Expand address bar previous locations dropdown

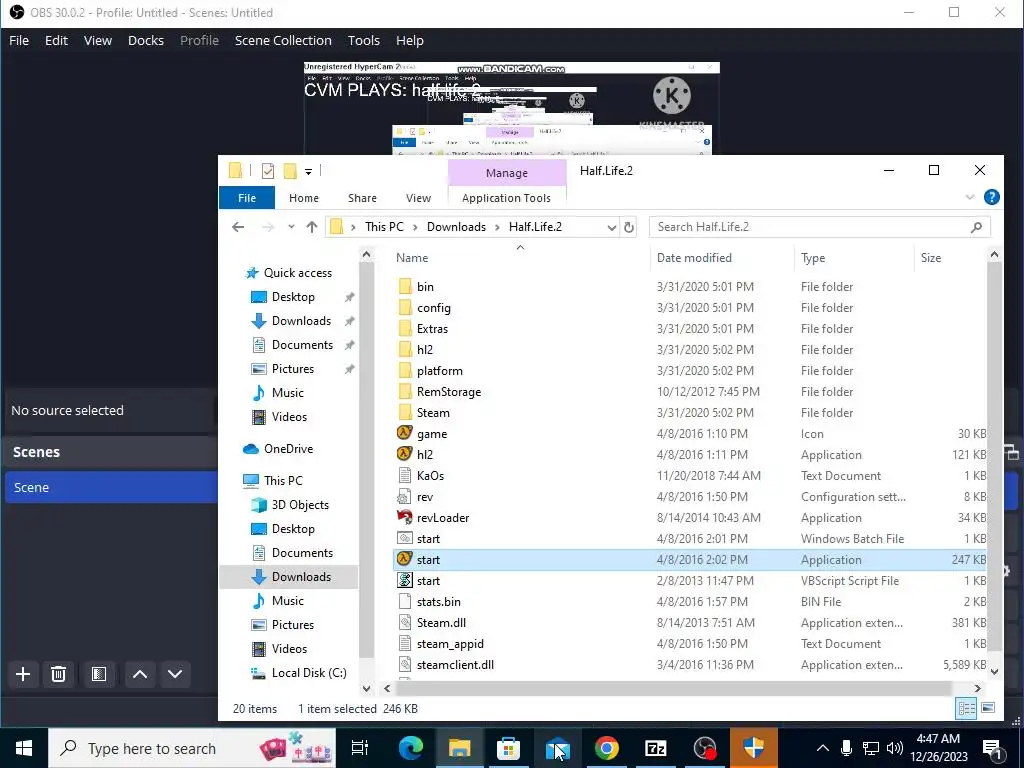click(611, 227)
